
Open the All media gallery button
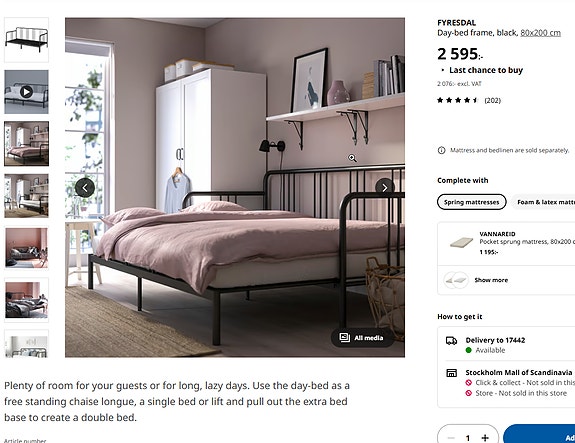[x=362, y=338]
